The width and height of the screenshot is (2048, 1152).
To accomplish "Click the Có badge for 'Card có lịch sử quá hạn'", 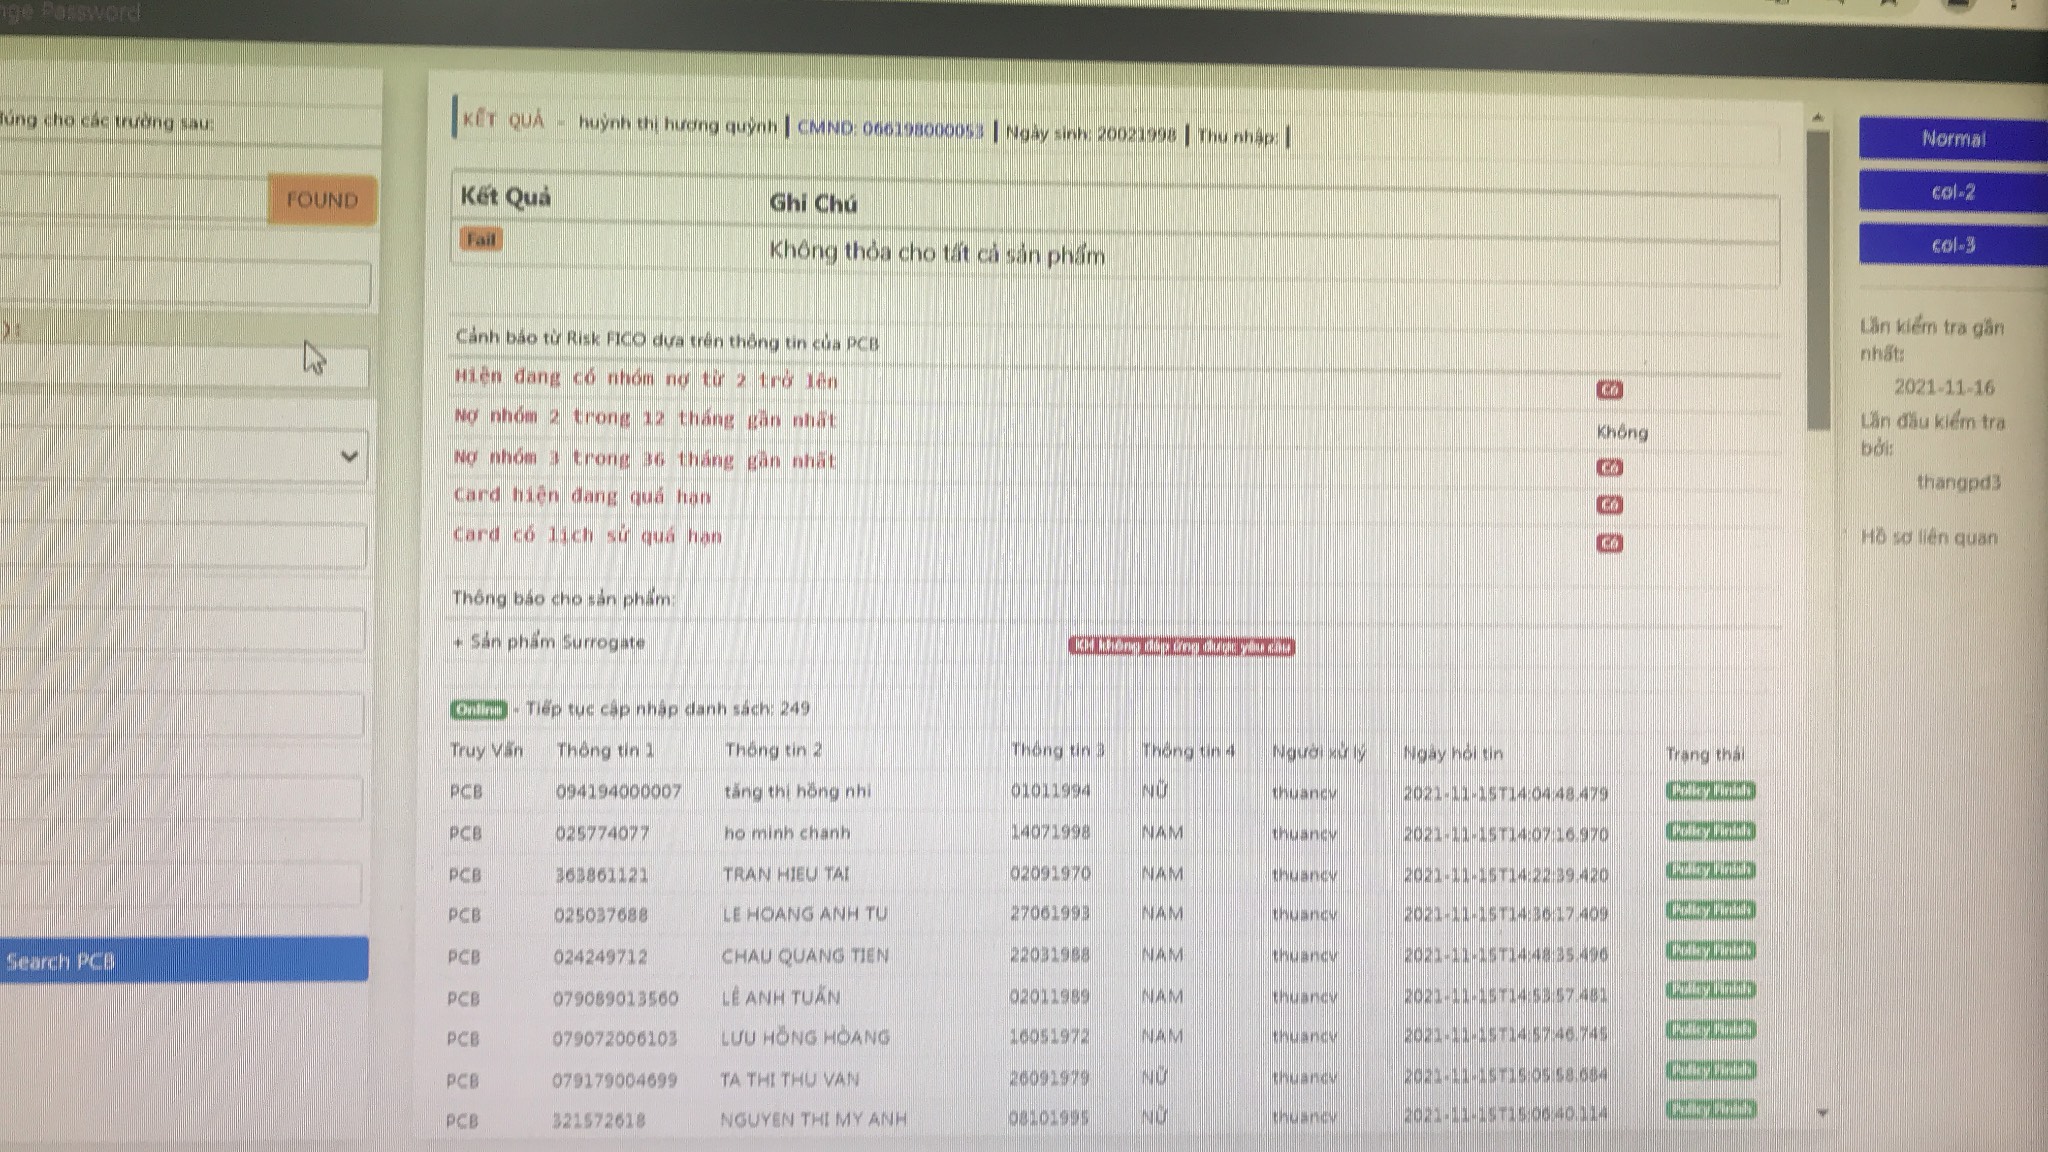I will 1609,543.
